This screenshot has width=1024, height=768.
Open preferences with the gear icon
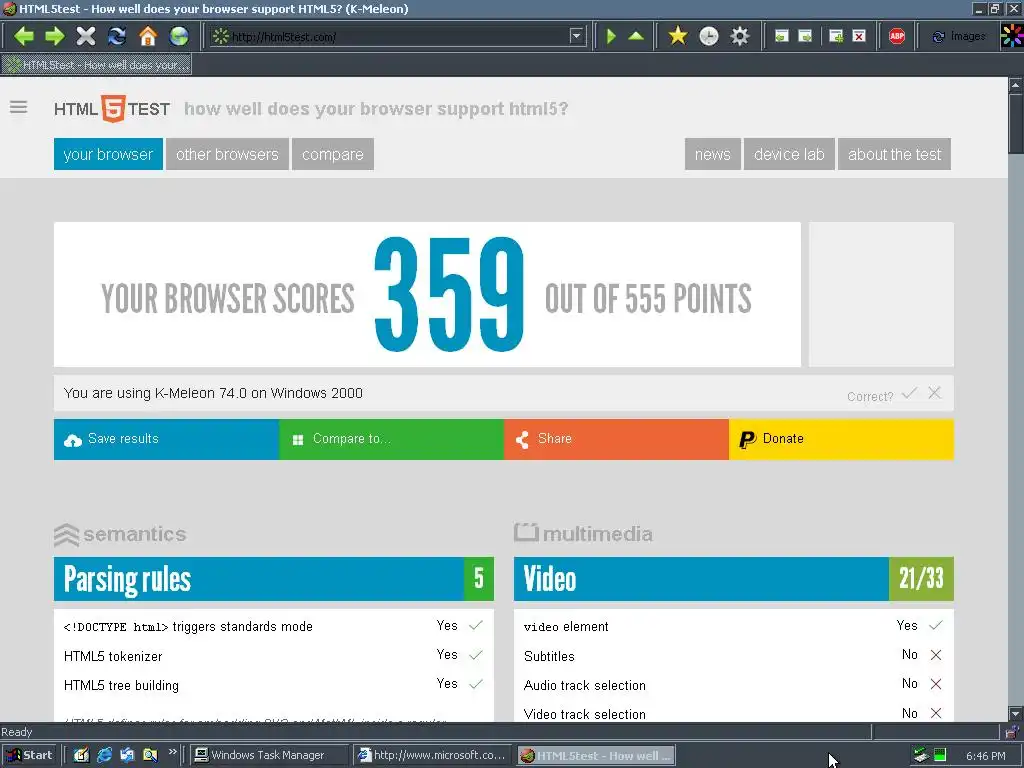tap(739, 36)
